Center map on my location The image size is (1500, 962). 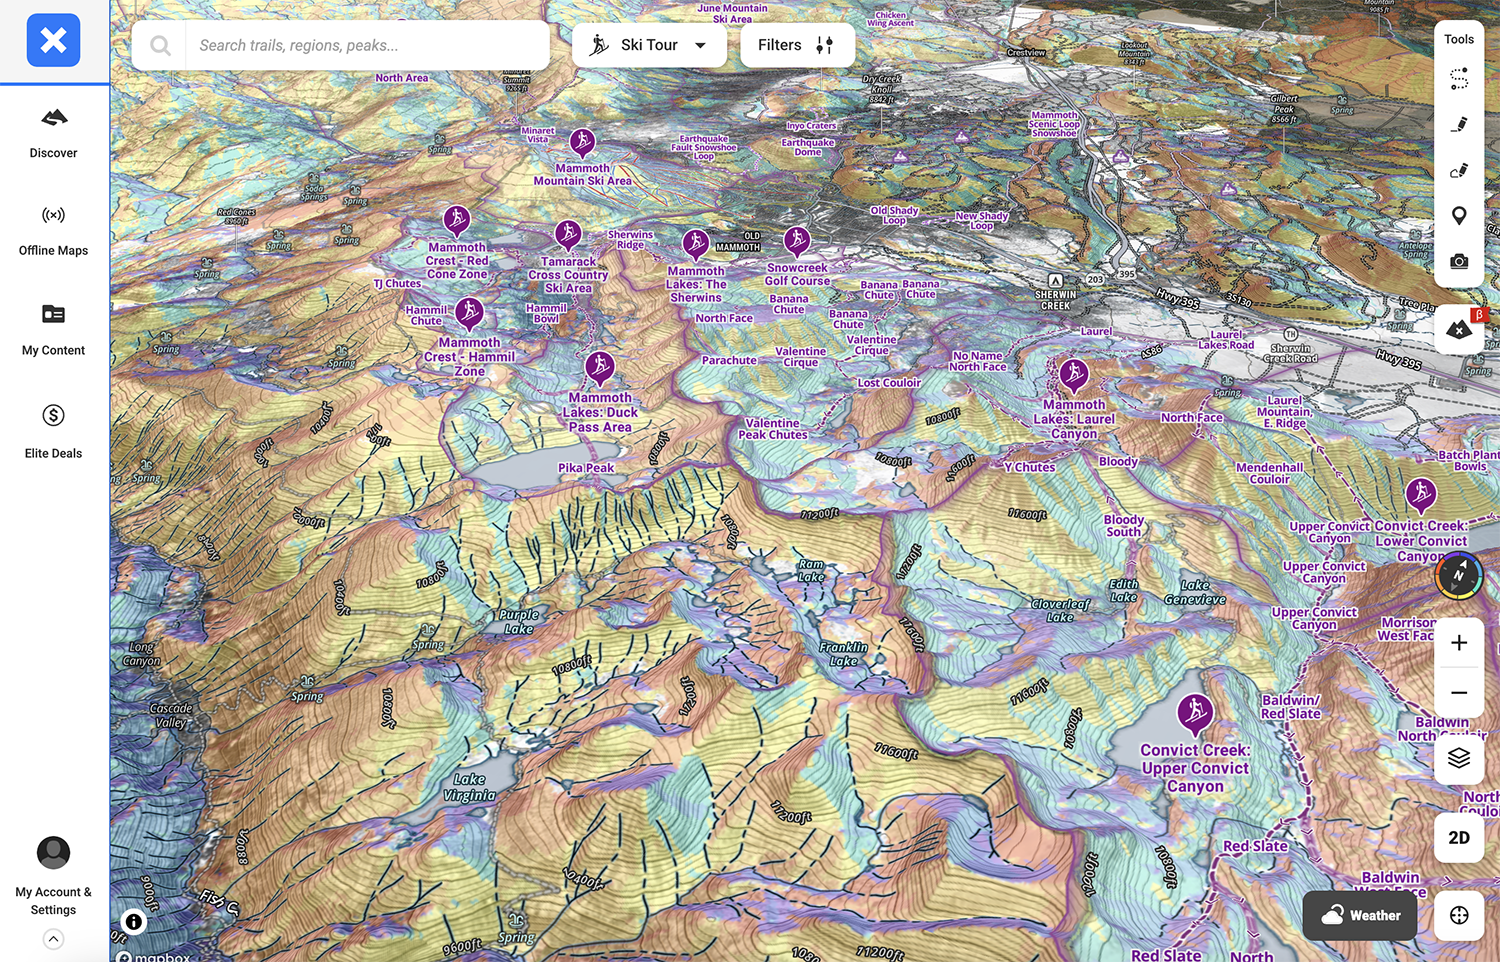1459,915
